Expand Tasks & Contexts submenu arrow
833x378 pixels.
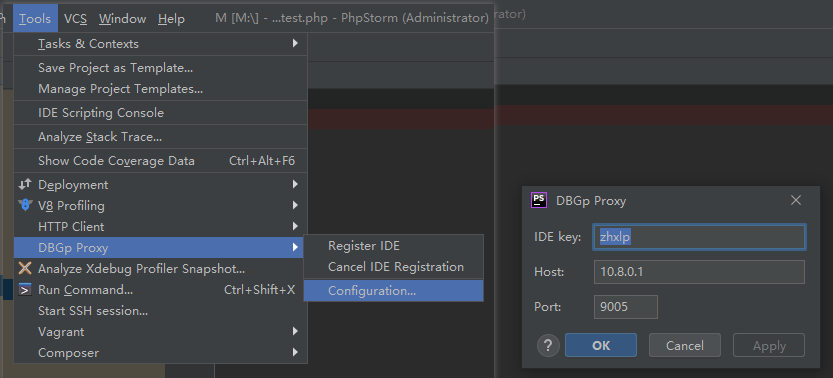(295, 44)
